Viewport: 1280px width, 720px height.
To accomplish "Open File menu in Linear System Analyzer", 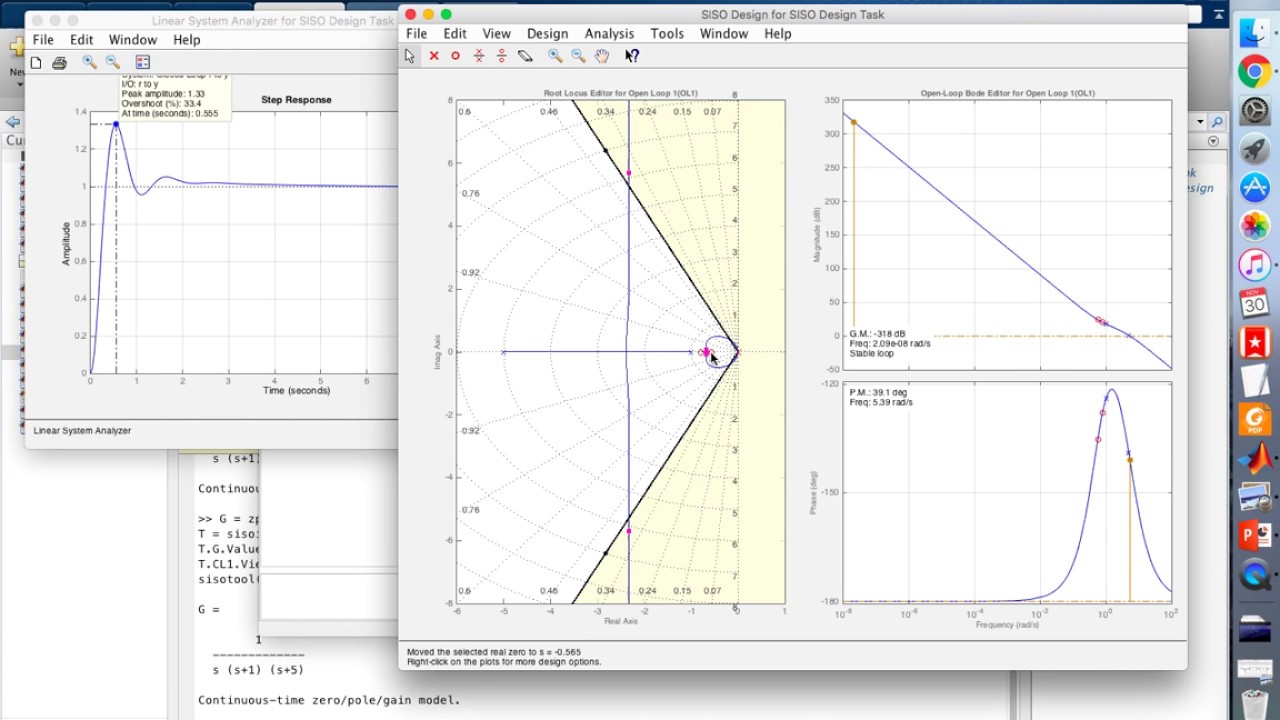I will click(43, 40).
